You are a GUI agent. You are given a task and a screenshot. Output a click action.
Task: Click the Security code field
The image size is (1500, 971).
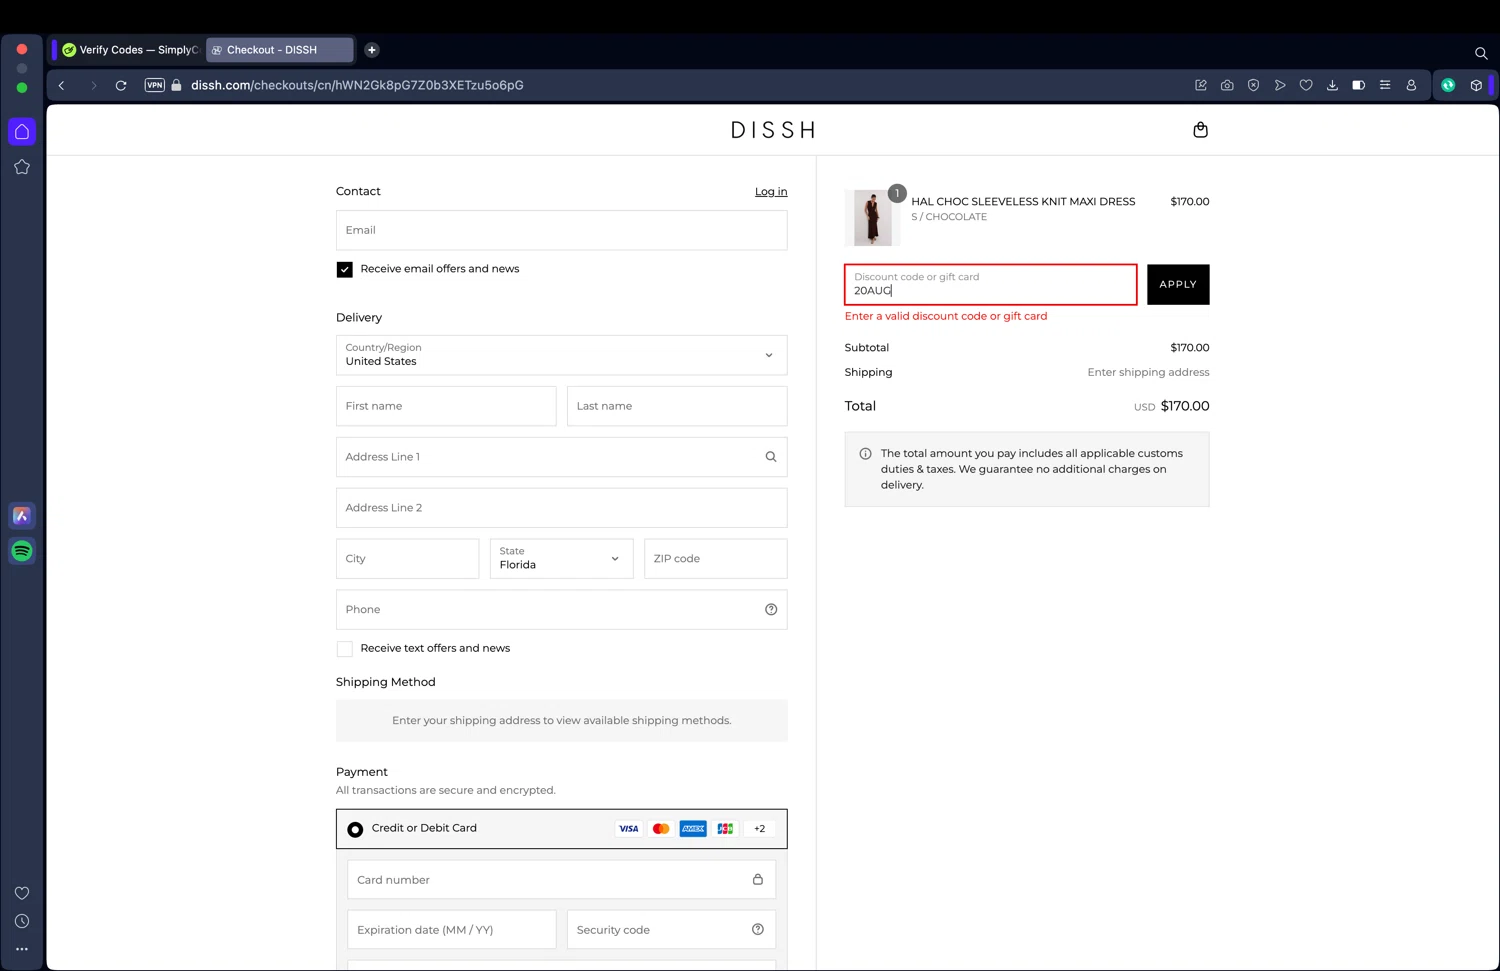coord(671,930)
